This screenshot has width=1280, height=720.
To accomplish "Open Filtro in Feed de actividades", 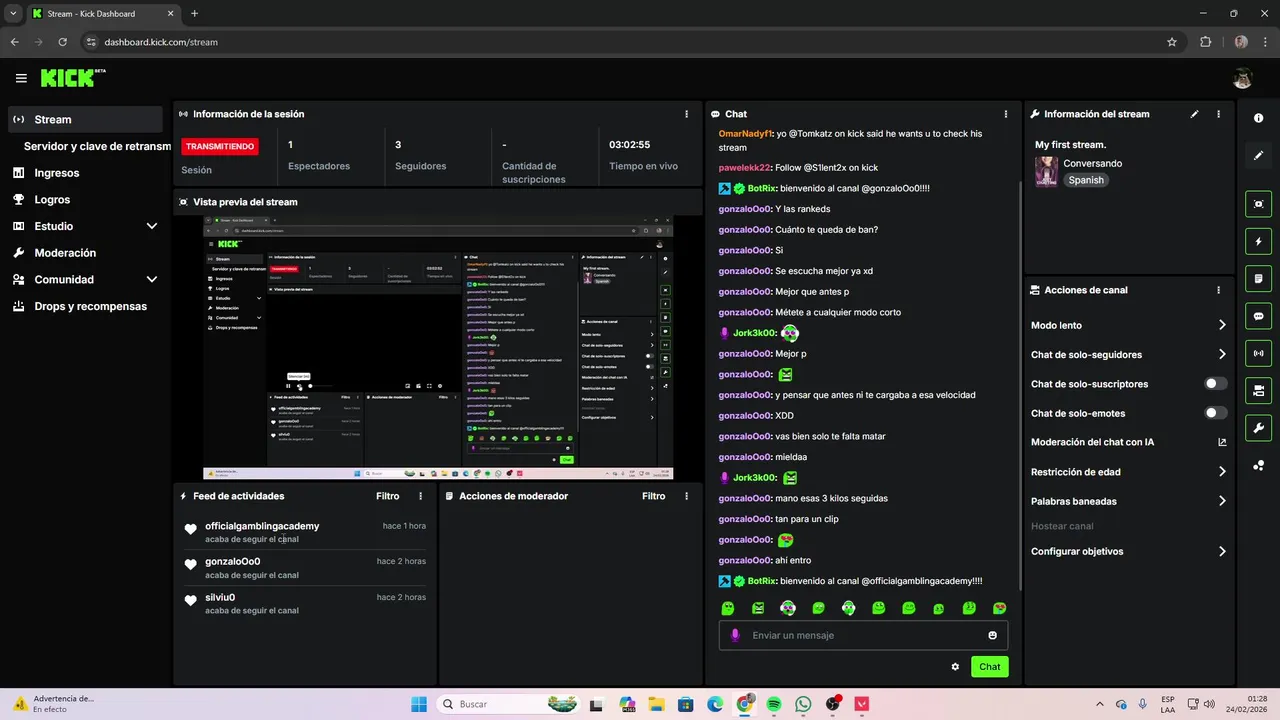I will pyautogui.click(x=388, y=496).
